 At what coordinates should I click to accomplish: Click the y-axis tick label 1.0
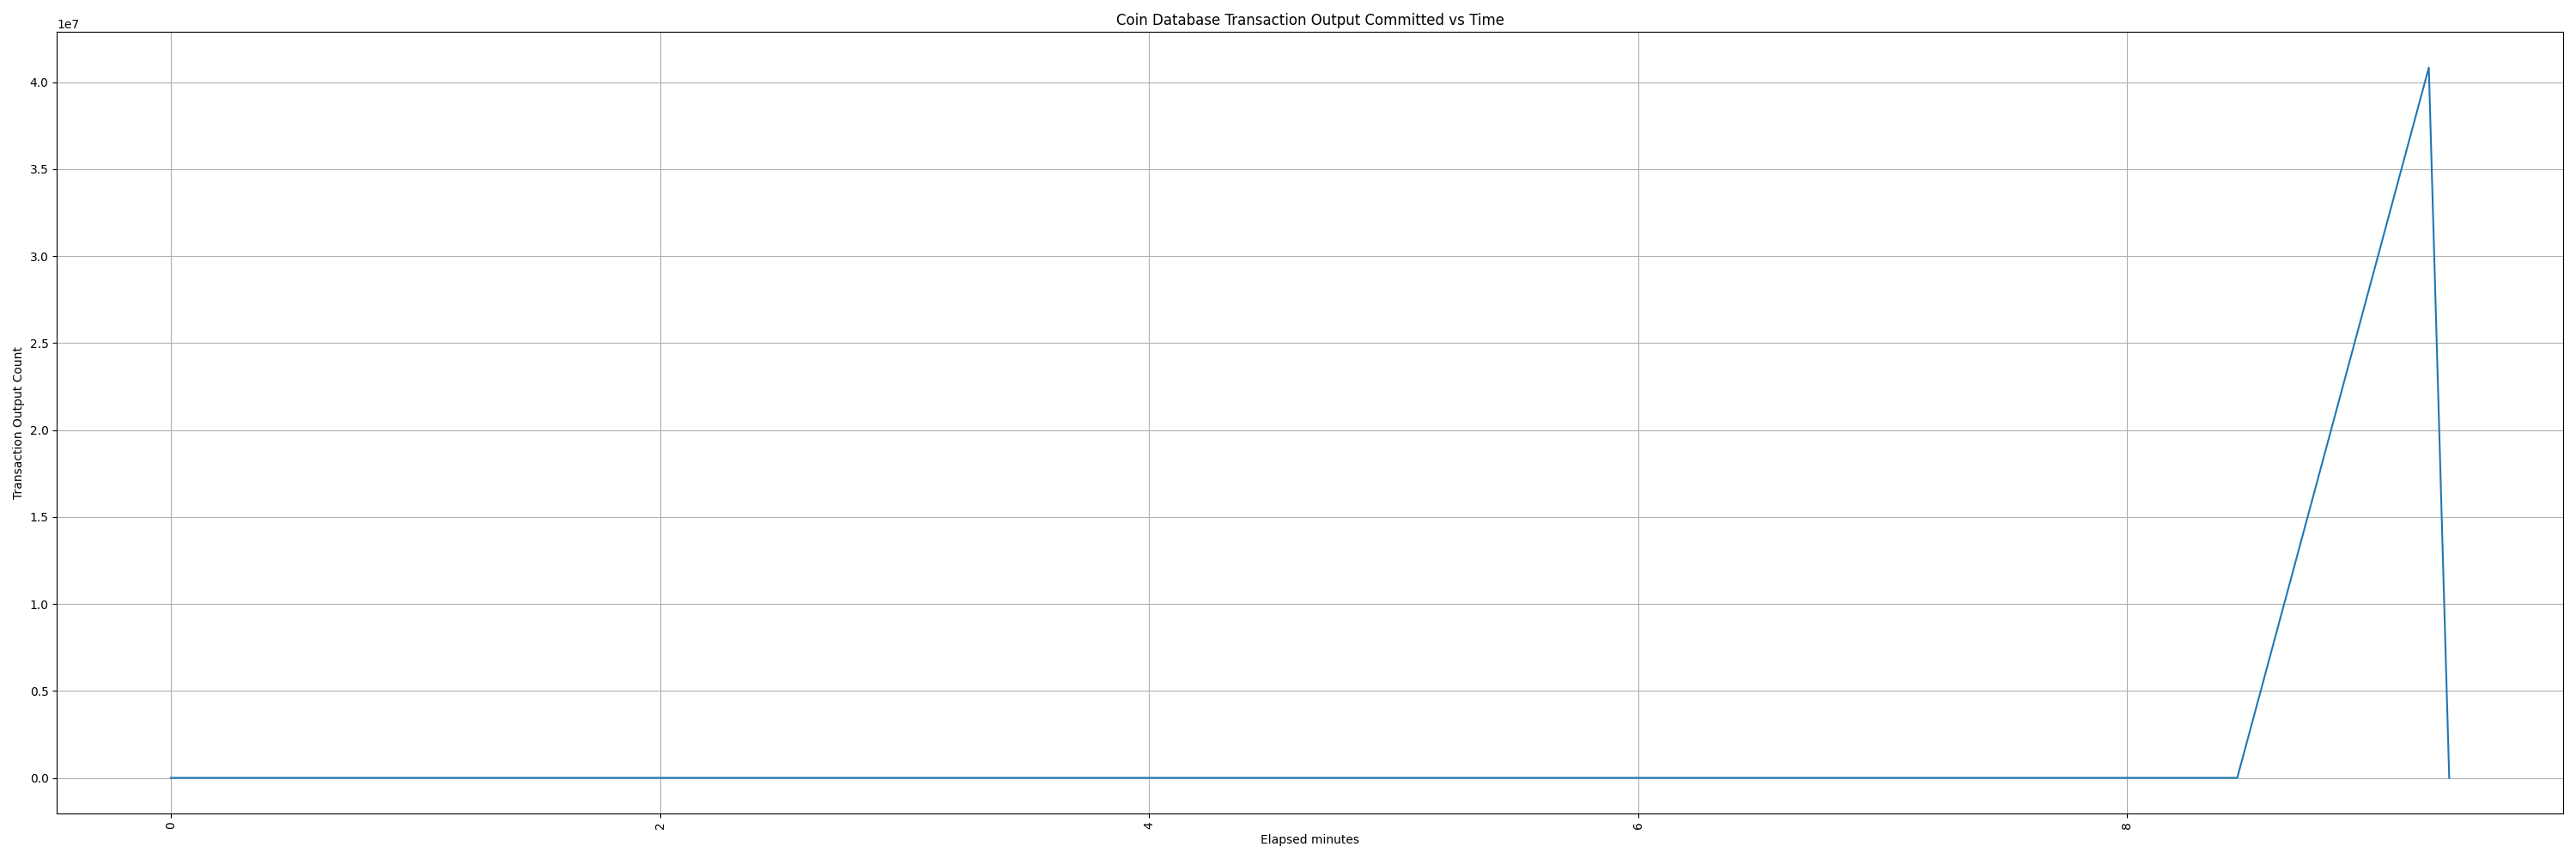pyautogui.click(x=38, y=605)
